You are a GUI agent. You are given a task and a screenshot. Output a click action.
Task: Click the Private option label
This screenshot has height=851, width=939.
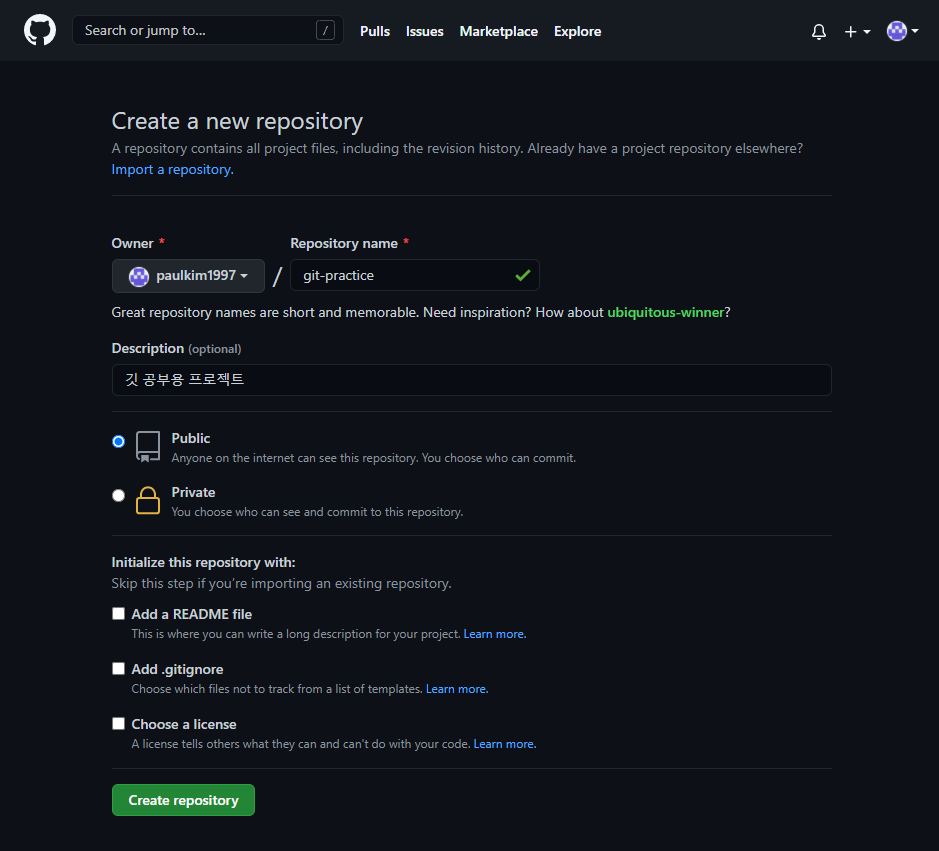(193, 492)
